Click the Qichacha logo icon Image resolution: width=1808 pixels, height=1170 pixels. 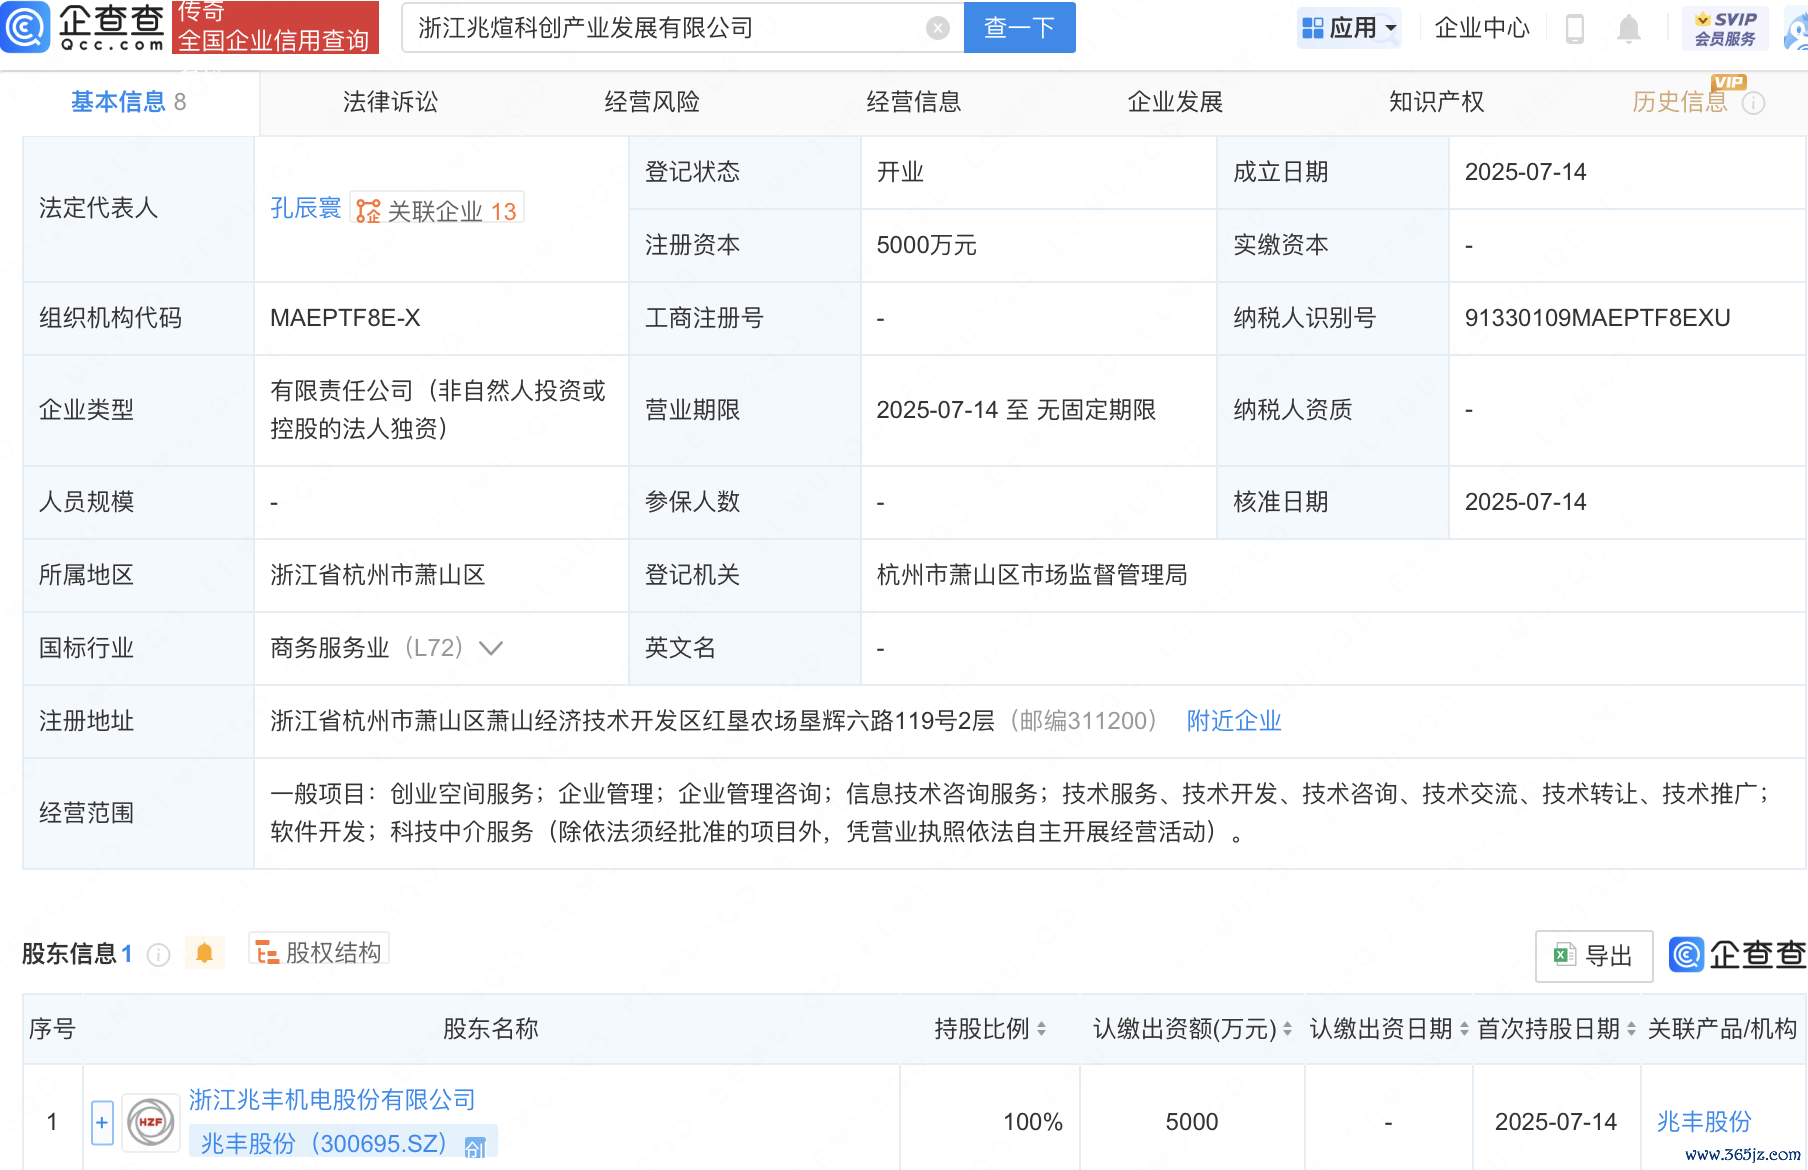click(25, 27)
